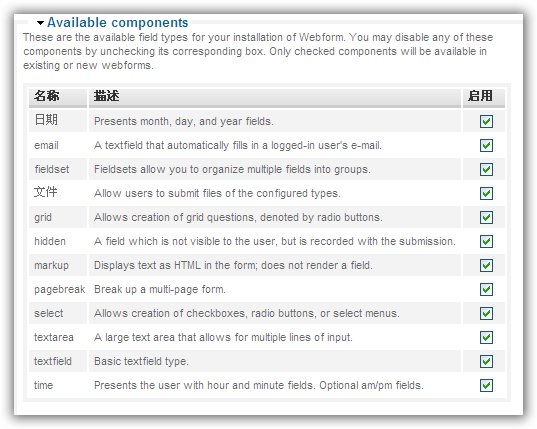Uncheck the grid component checkbox
537x429 pixels.
point(486,217)
